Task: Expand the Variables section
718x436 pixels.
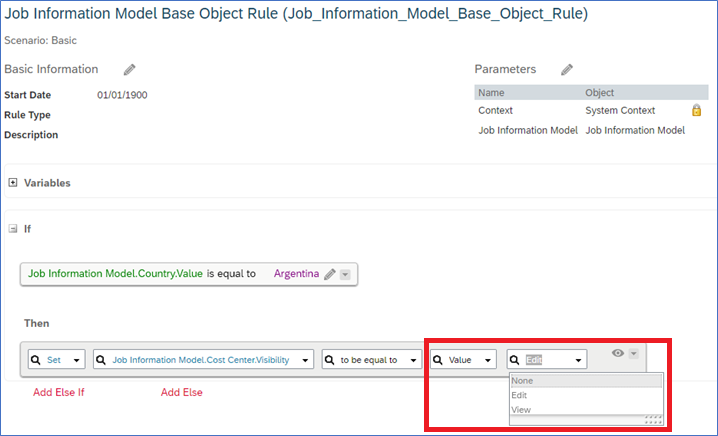Action: pos(13,183)
